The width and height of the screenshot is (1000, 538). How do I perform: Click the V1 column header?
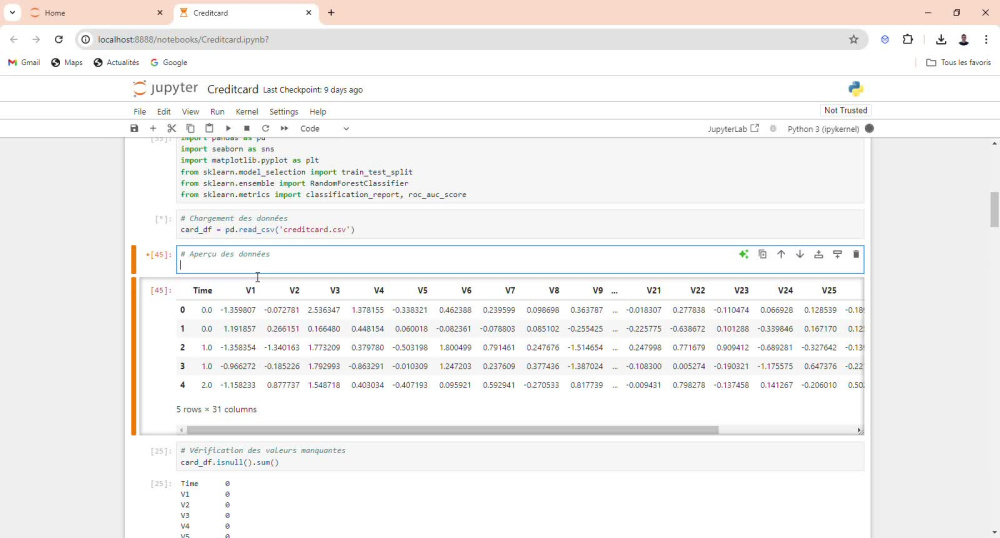tap(250, 290)
